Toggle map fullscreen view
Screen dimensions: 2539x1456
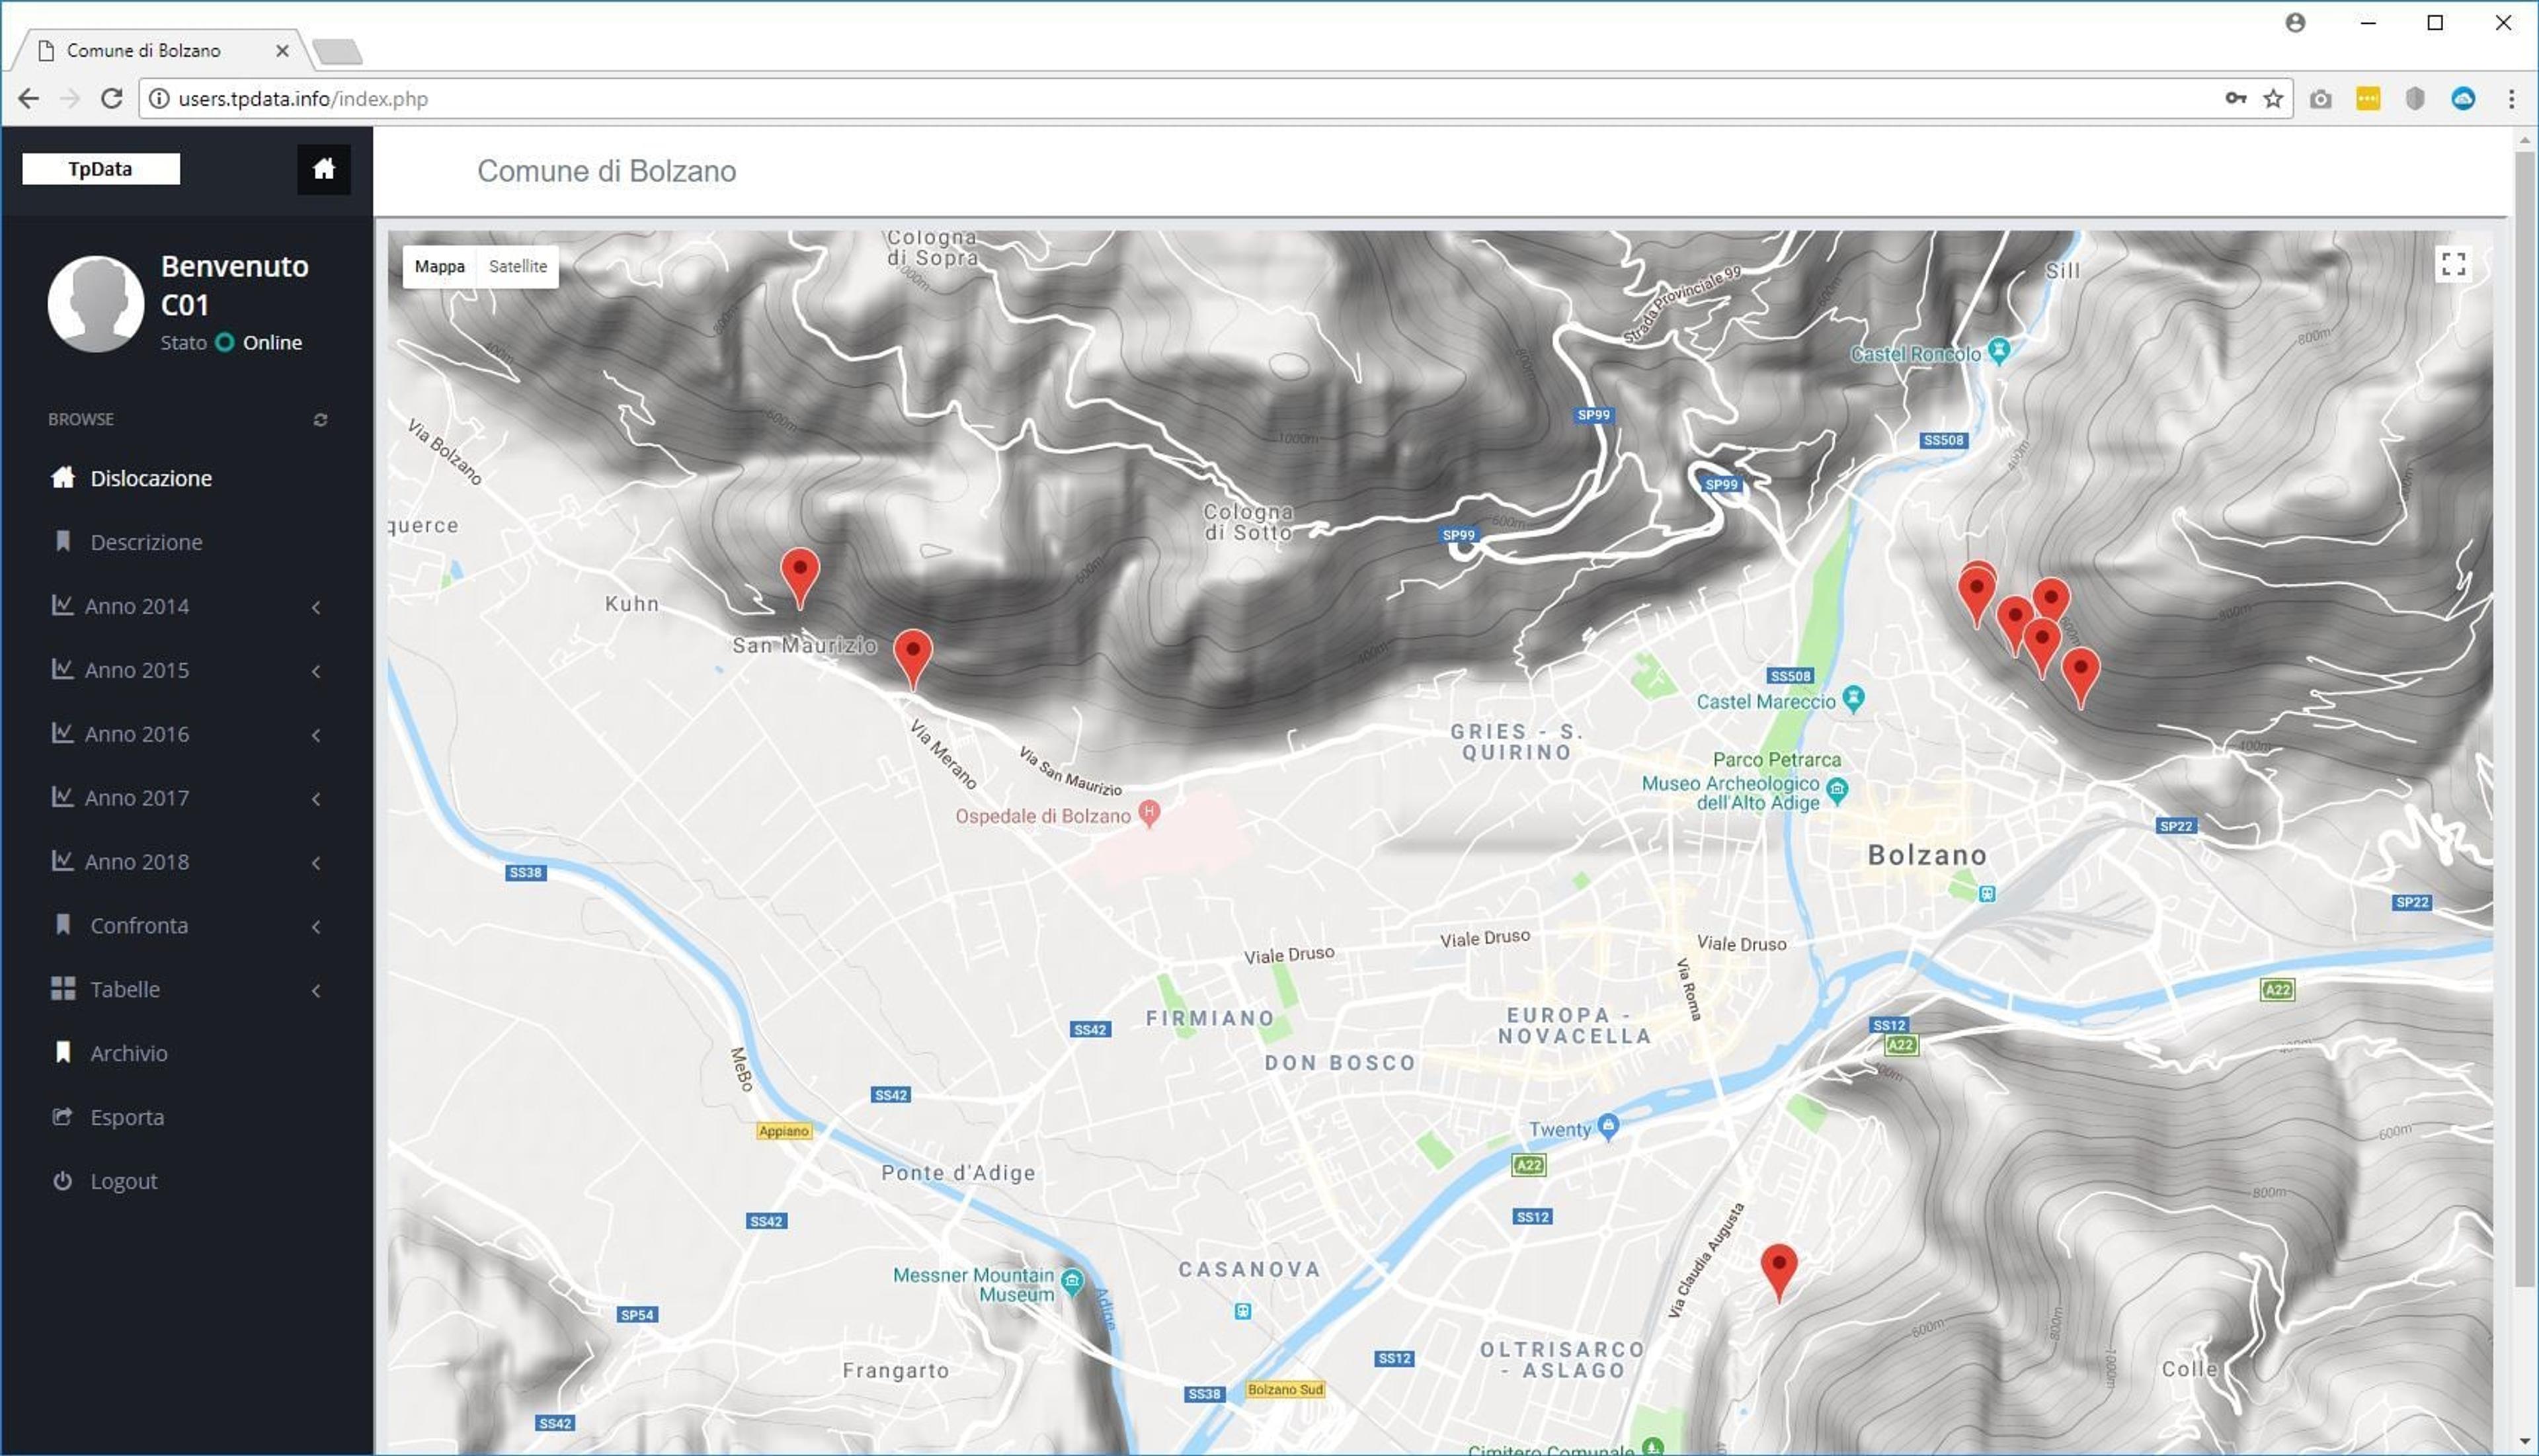(x=2453, y=264)
